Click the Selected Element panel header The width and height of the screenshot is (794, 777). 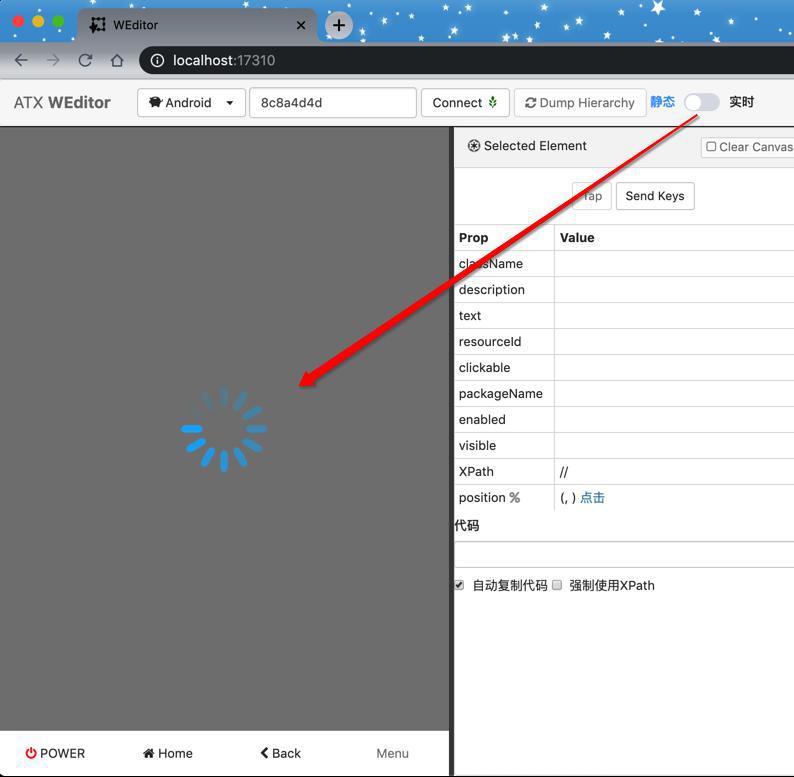click(x=527, y=146)
